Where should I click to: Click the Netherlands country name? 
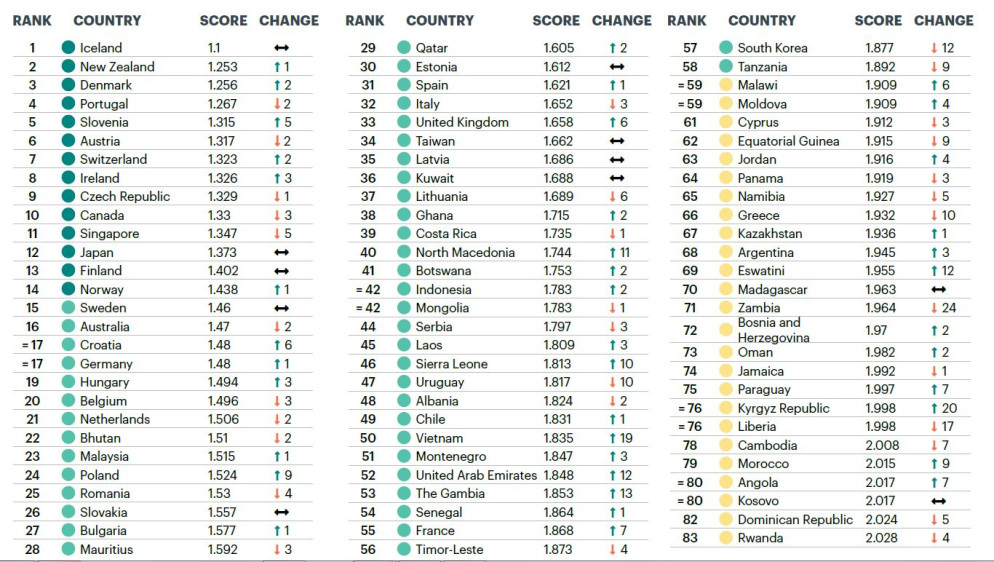(115, 419)
